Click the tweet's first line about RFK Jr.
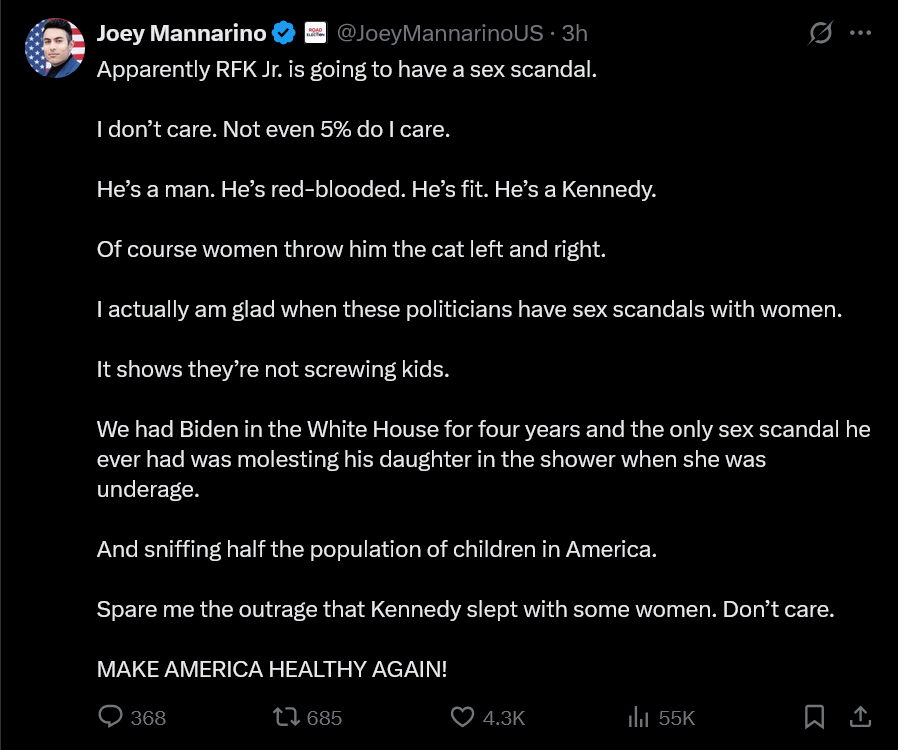 347,69
